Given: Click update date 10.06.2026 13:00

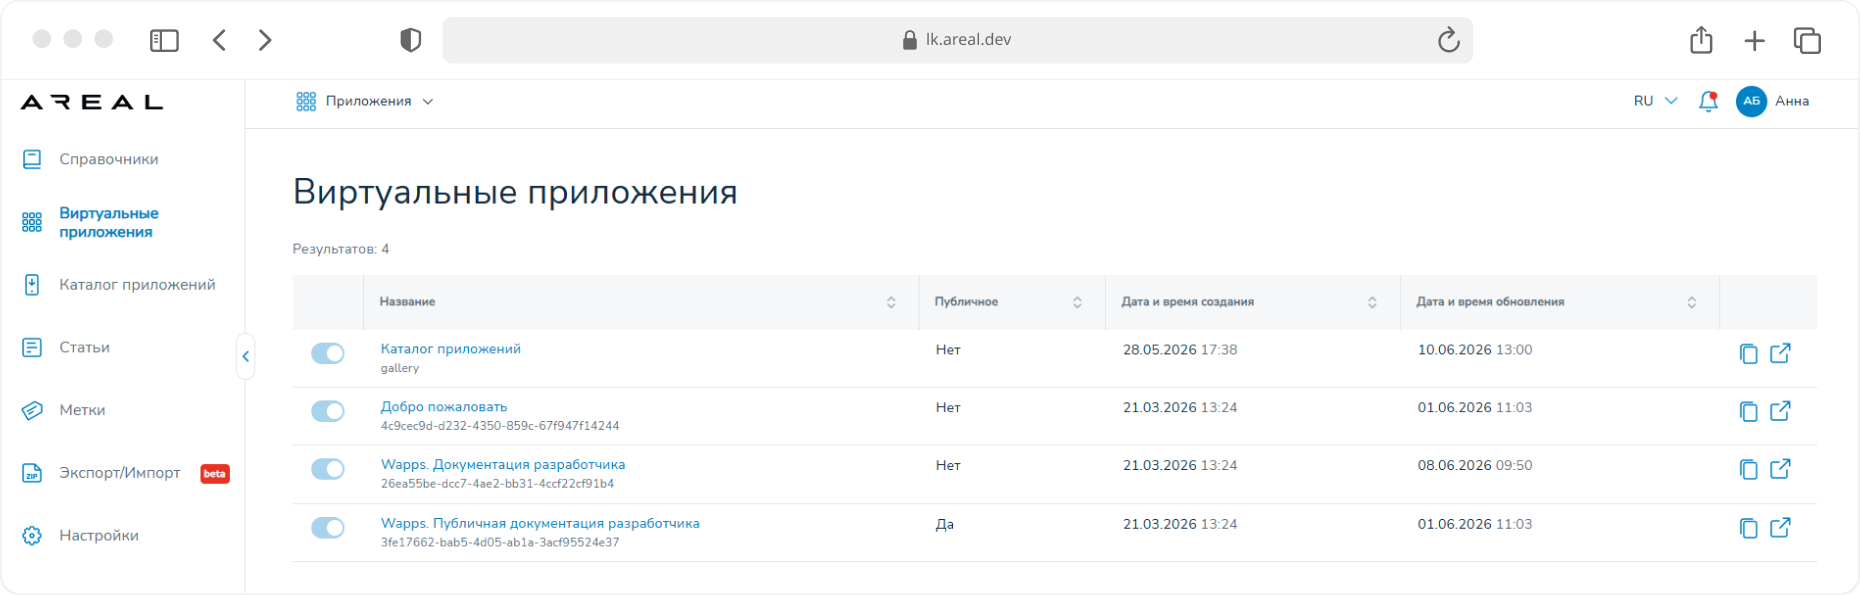Looking at the screenshot, I should [x=1475, y=350].
